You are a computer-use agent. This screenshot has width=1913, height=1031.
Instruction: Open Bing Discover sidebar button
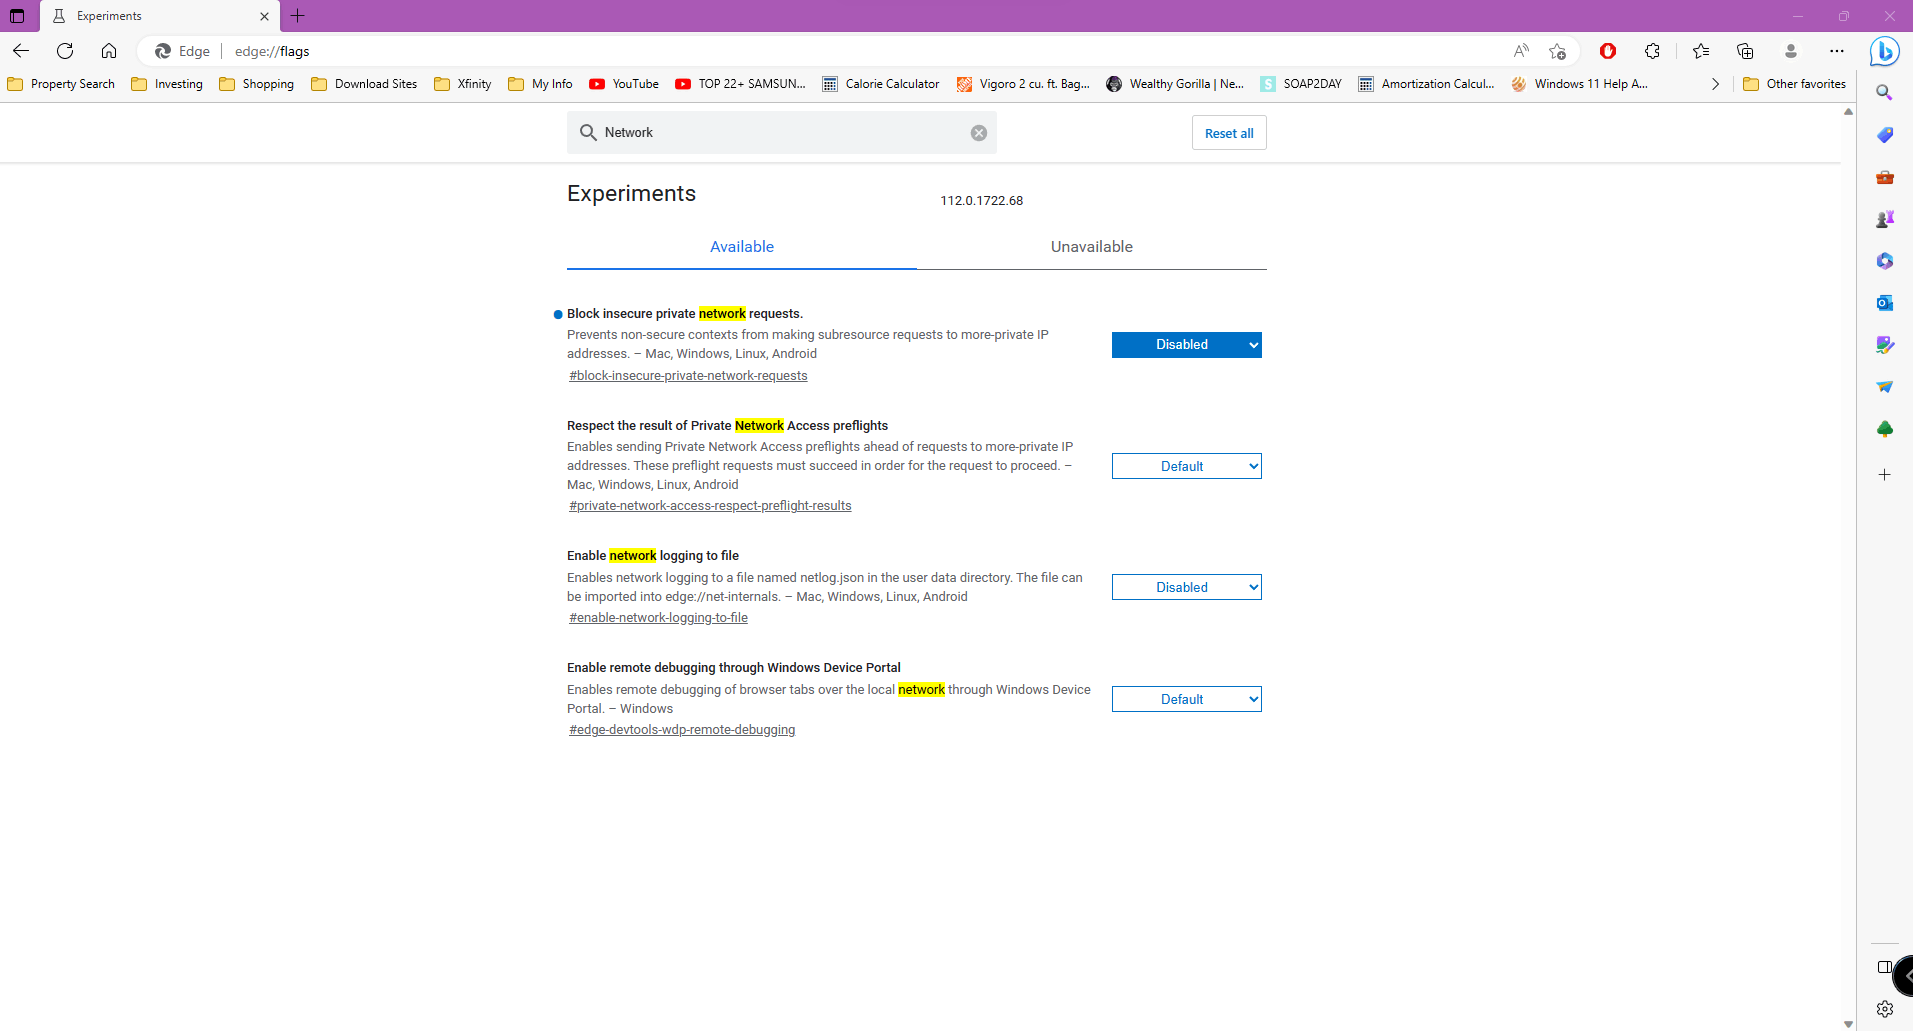(x=1885, y=51)
